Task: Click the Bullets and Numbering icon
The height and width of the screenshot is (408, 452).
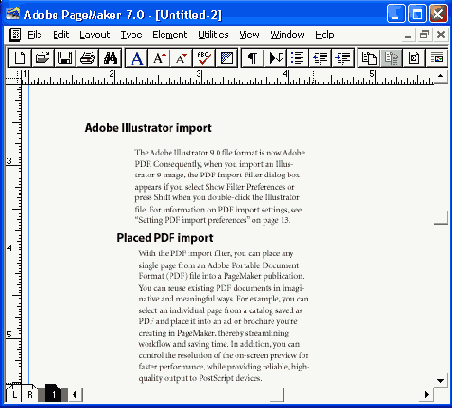Action: (297, 58)
